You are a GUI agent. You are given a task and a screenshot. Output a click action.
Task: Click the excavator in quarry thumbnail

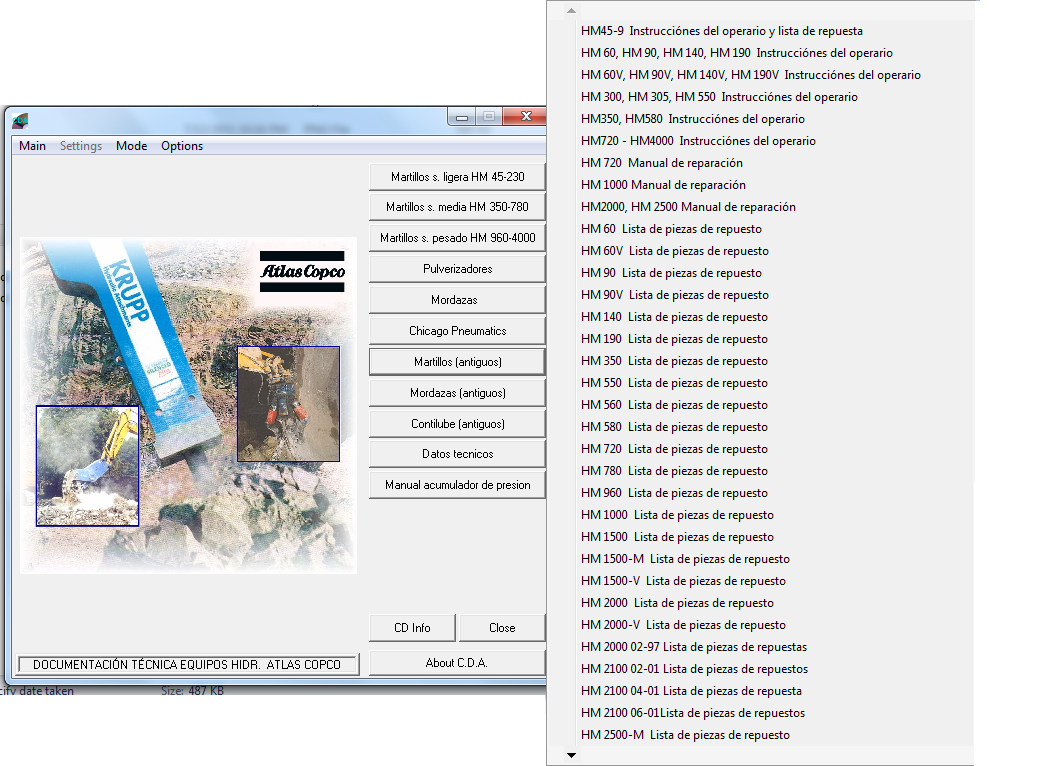click(x=88, y=466)
